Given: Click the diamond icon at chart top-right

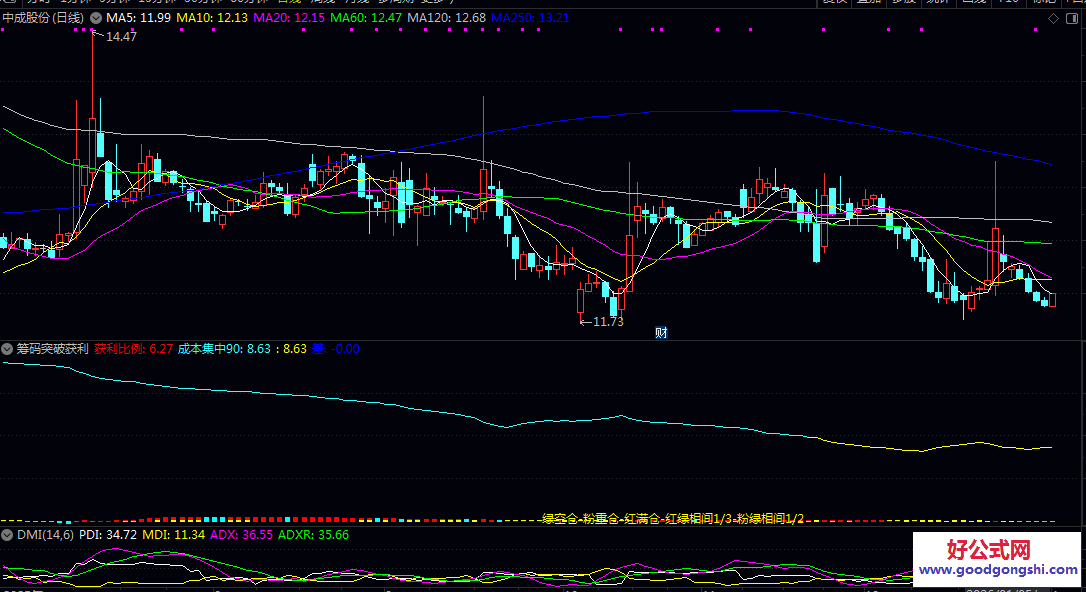Looking at the screenshot, I should (1053, 19).
